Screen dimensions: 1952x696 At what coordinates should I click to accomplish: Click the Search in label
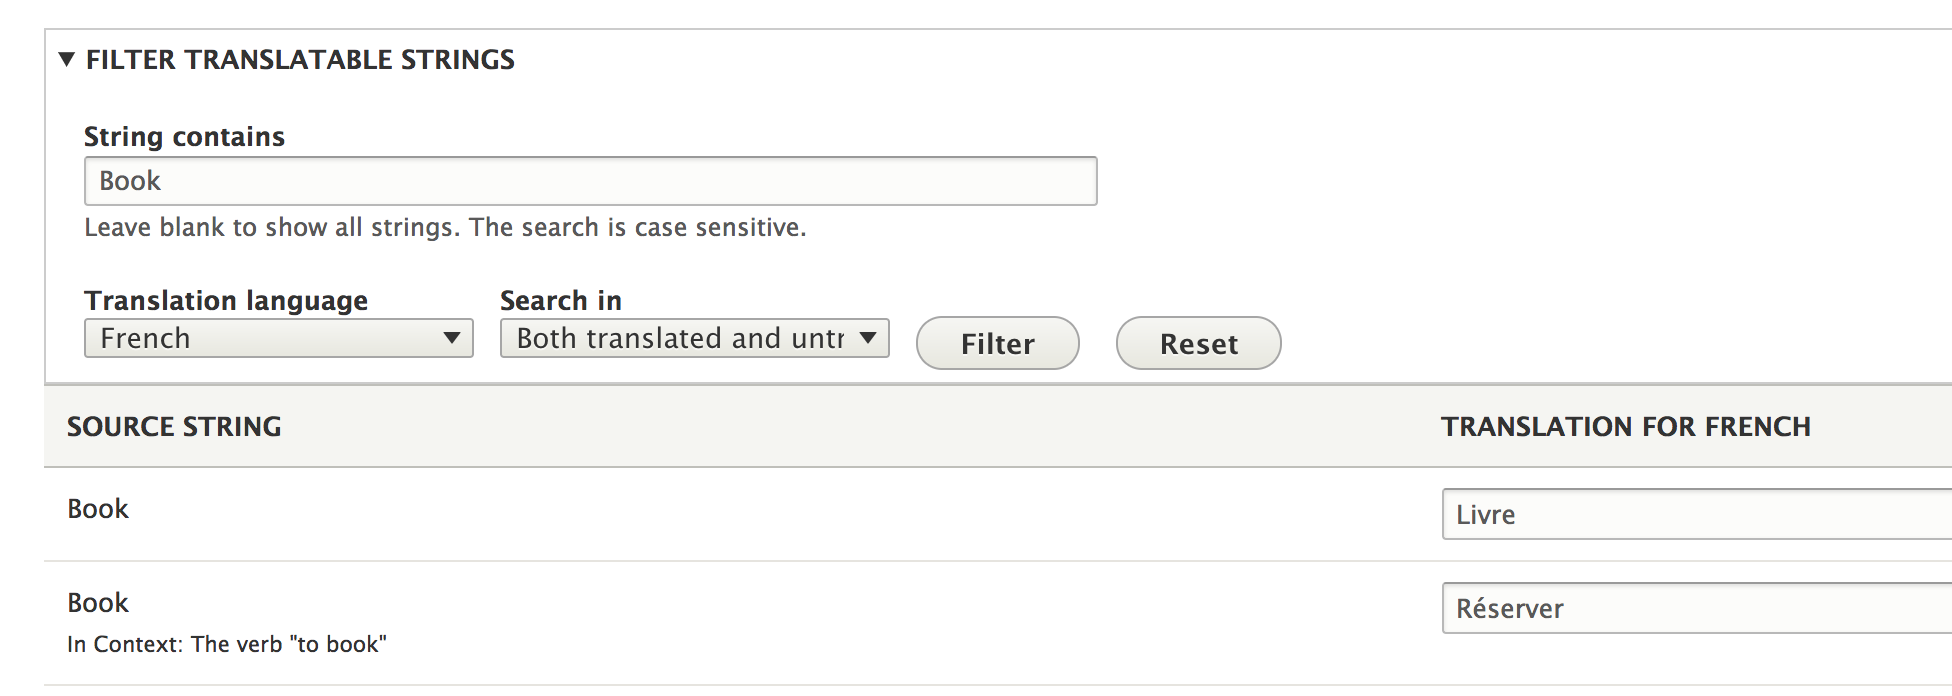[x=560, y=300]
